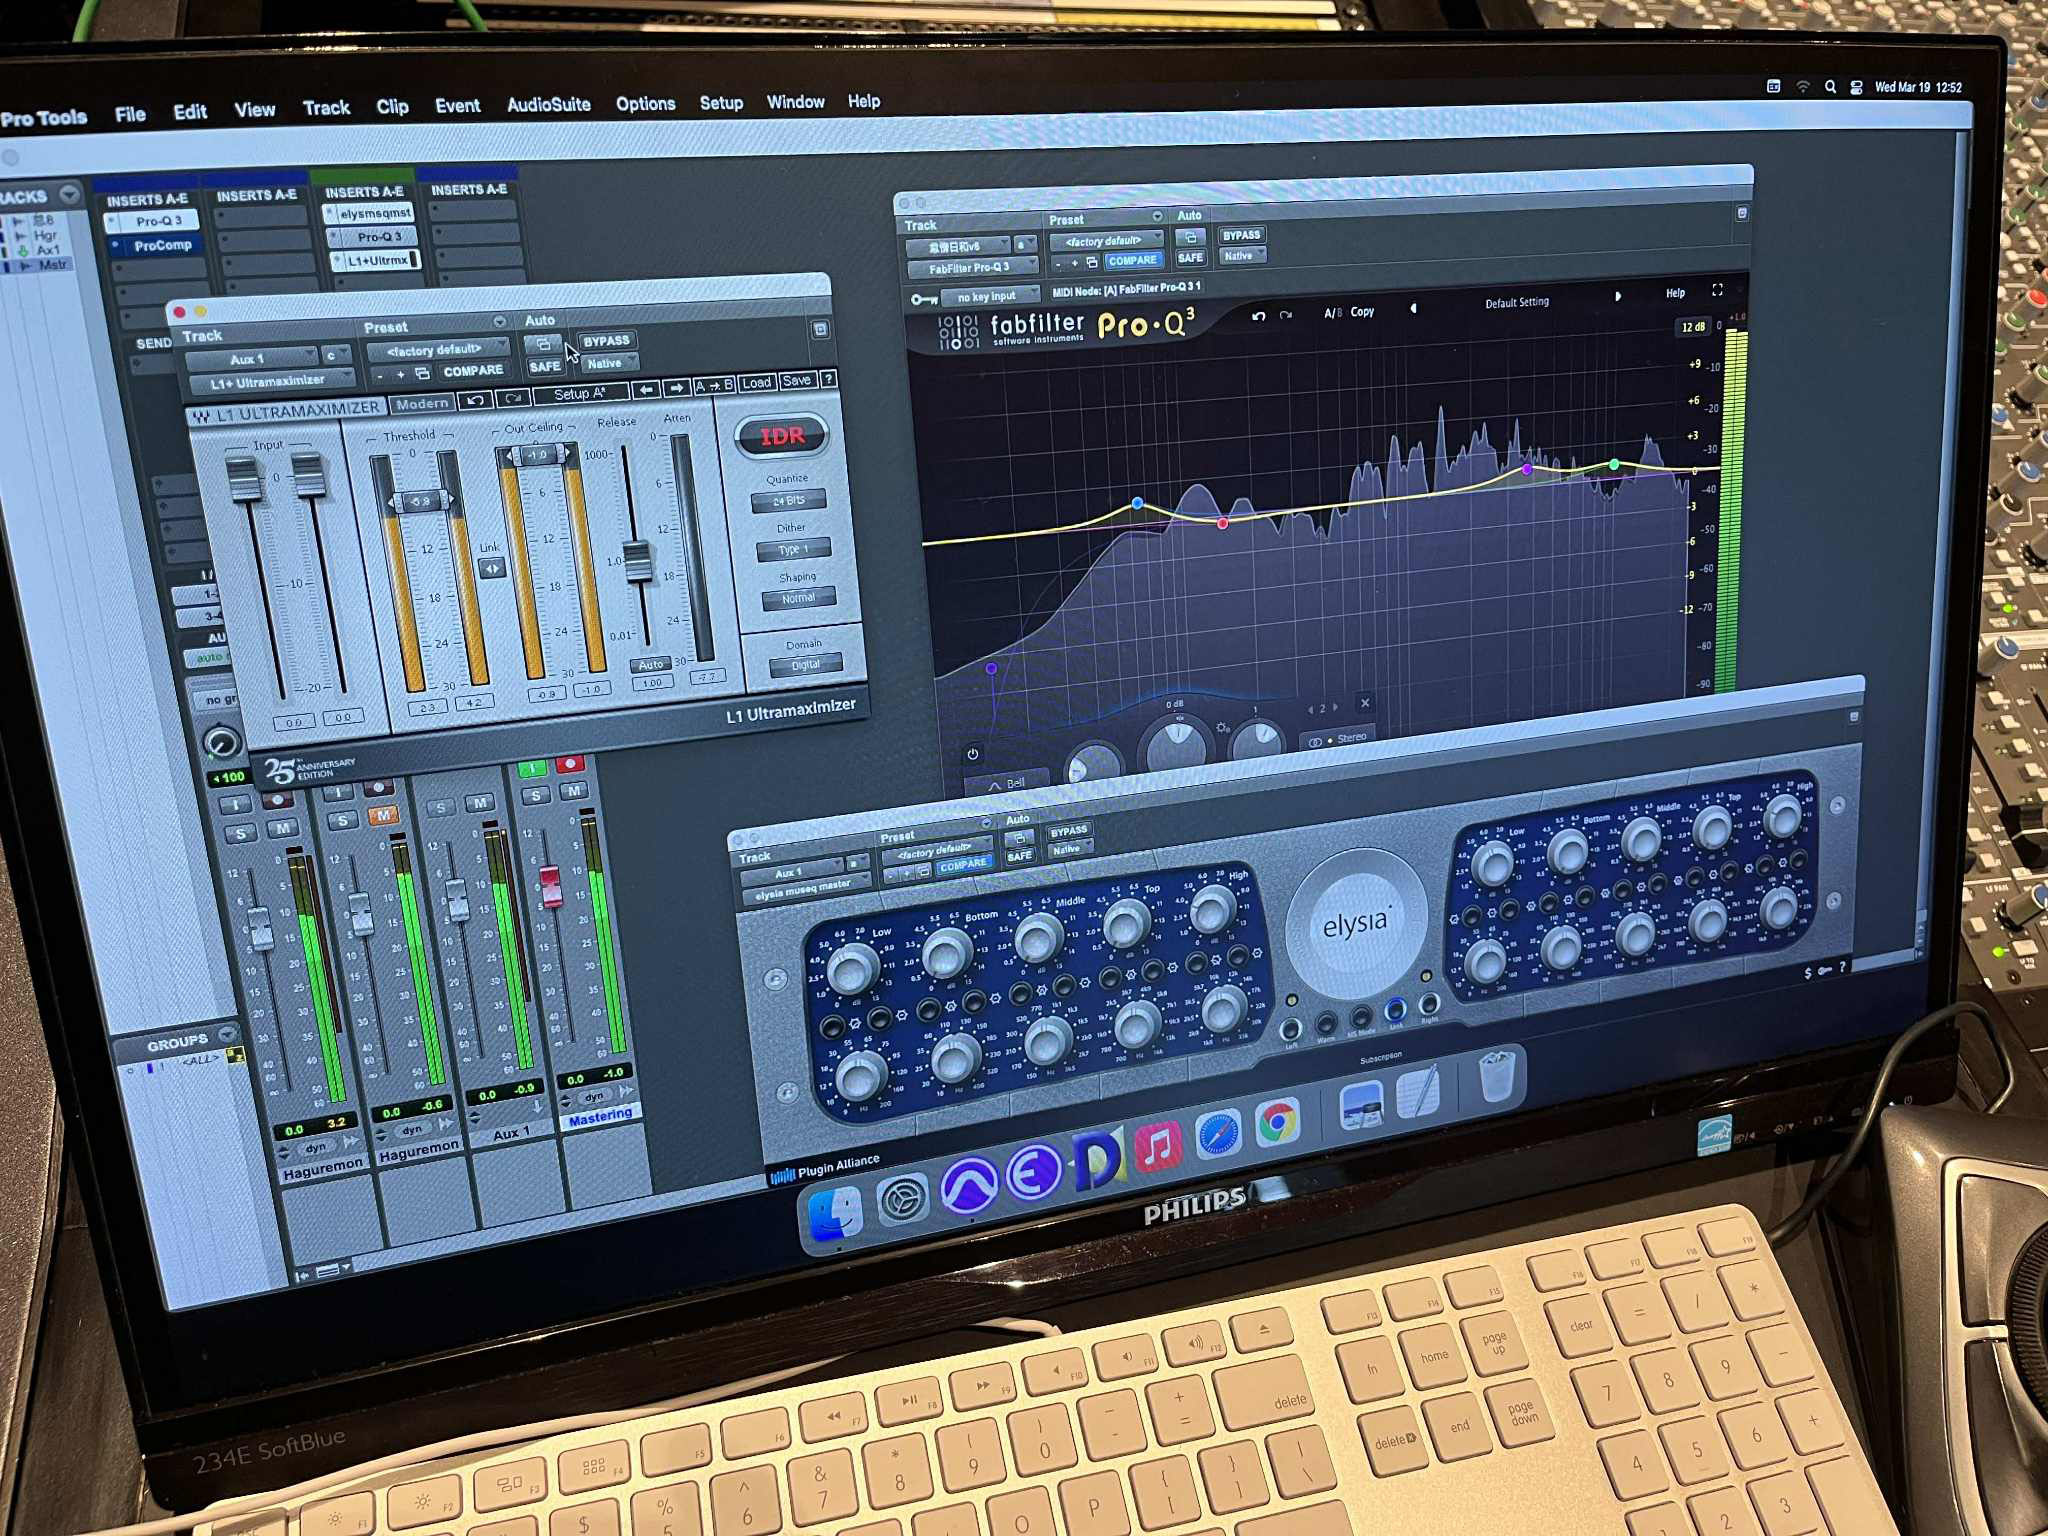Select the blue EQ band node in Pro-Q 3
Image resolution: width=2048 pixels, height=1536 pixels.
(1137, 503)
